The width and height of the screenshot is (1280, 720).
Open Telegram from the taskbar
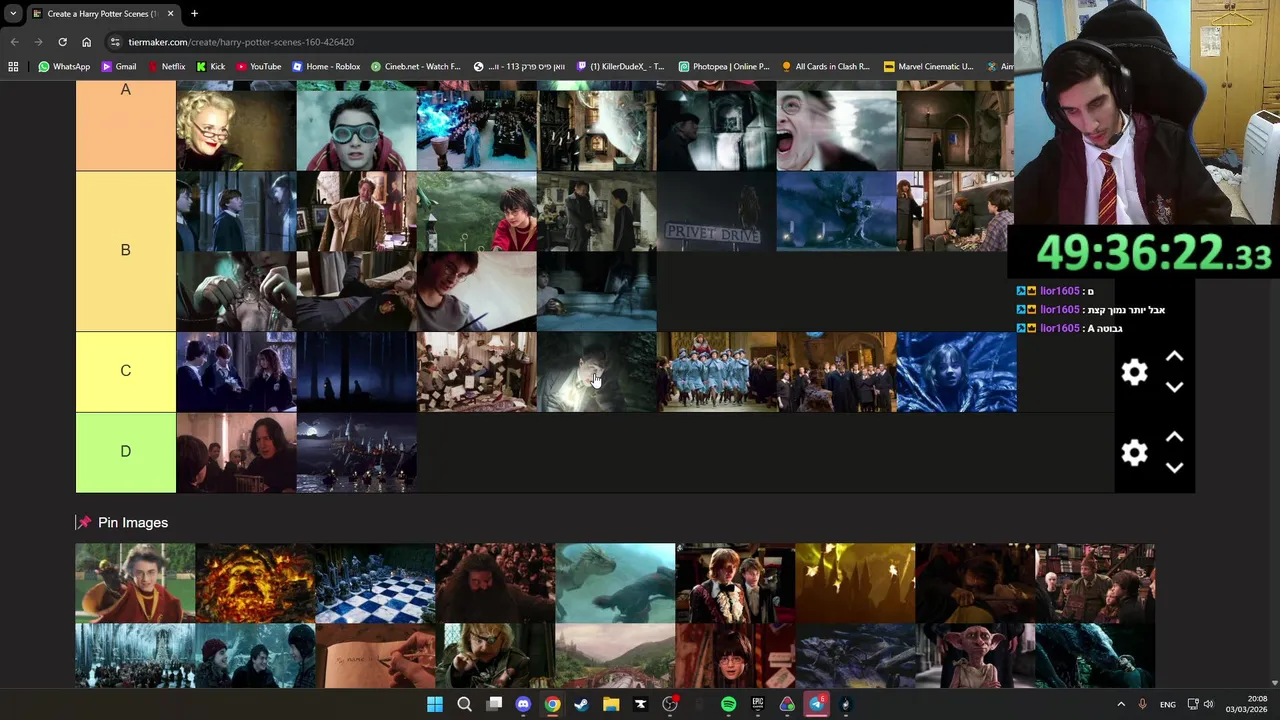click(x=816, y=704)
